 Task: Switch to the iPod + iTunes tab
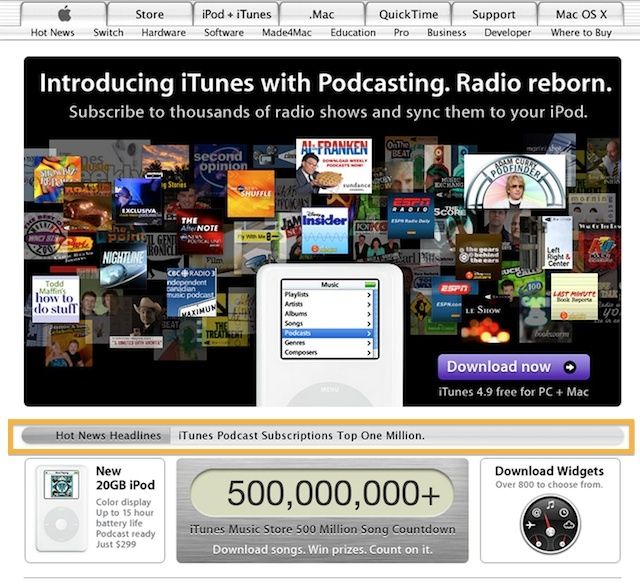(x=236, y=14)
